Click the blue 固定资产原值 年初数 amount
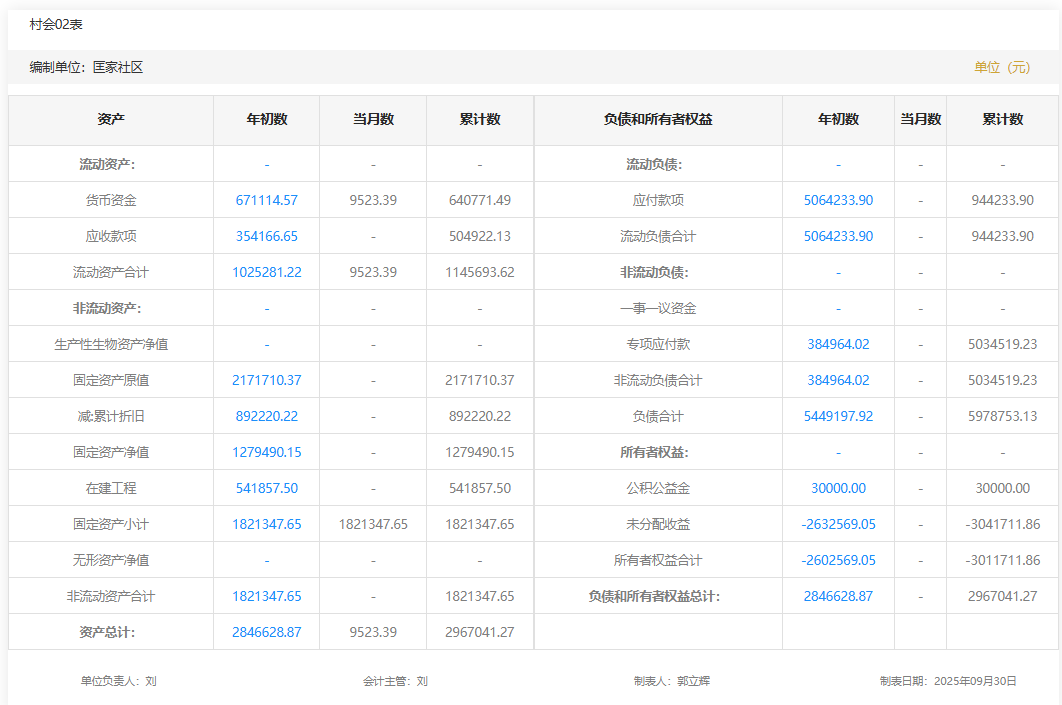This screenshot has width=1062, height=705. 266,380
